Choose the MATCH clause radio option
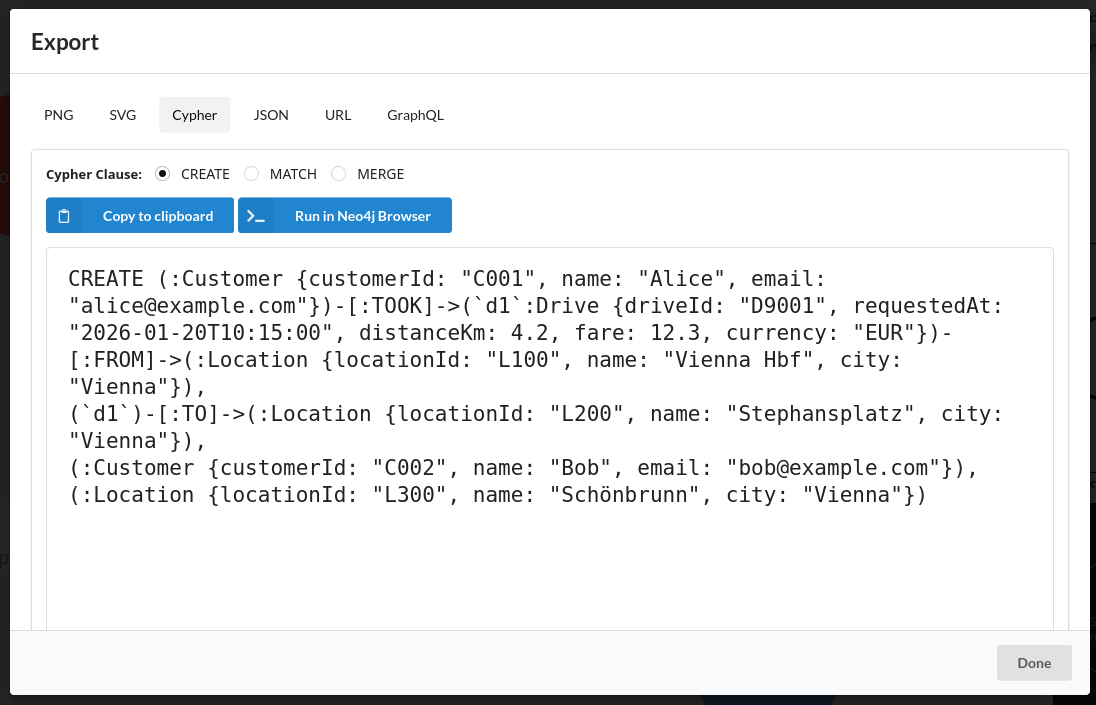Screen dimensions: 1096x705 pos(252,174)
